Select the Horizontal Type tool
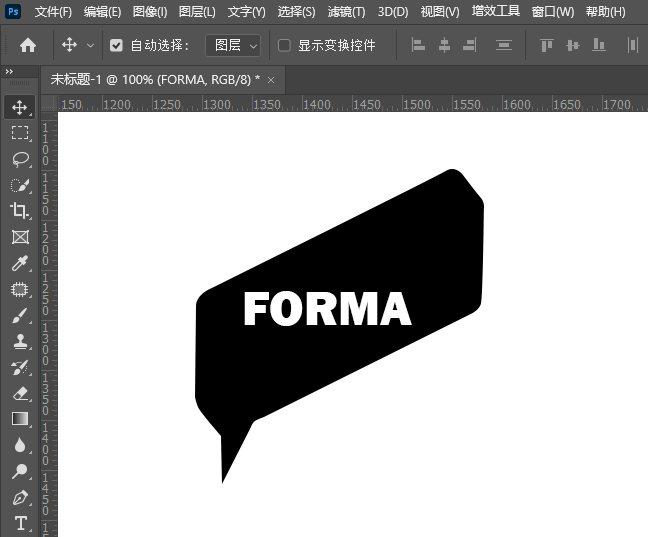The image size is (648, 537). click(20, 523)
